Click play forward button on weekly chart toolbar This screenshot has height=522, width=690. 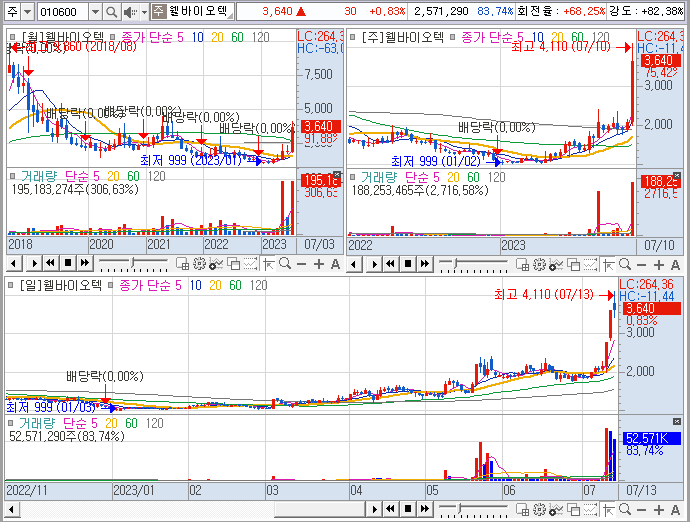[x=374, y=264]
